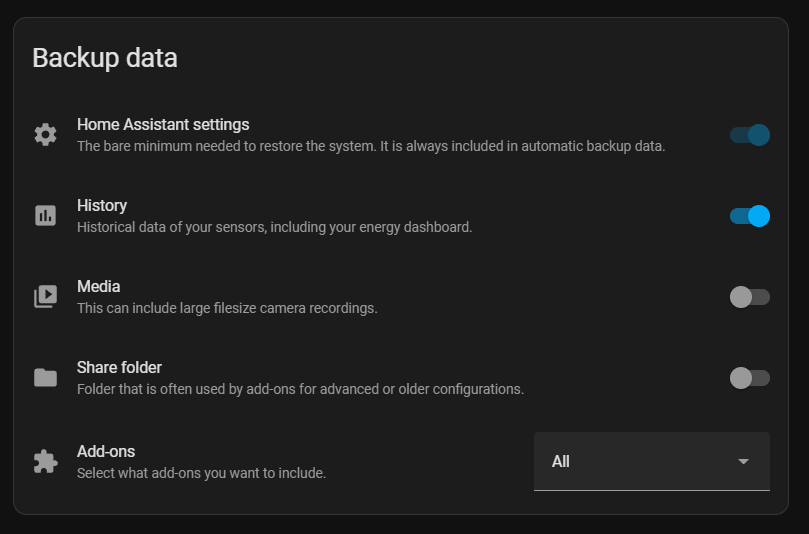Turn on the Share folder toggle
Viewport: 809px width, 534px height.
pos(749,378)
